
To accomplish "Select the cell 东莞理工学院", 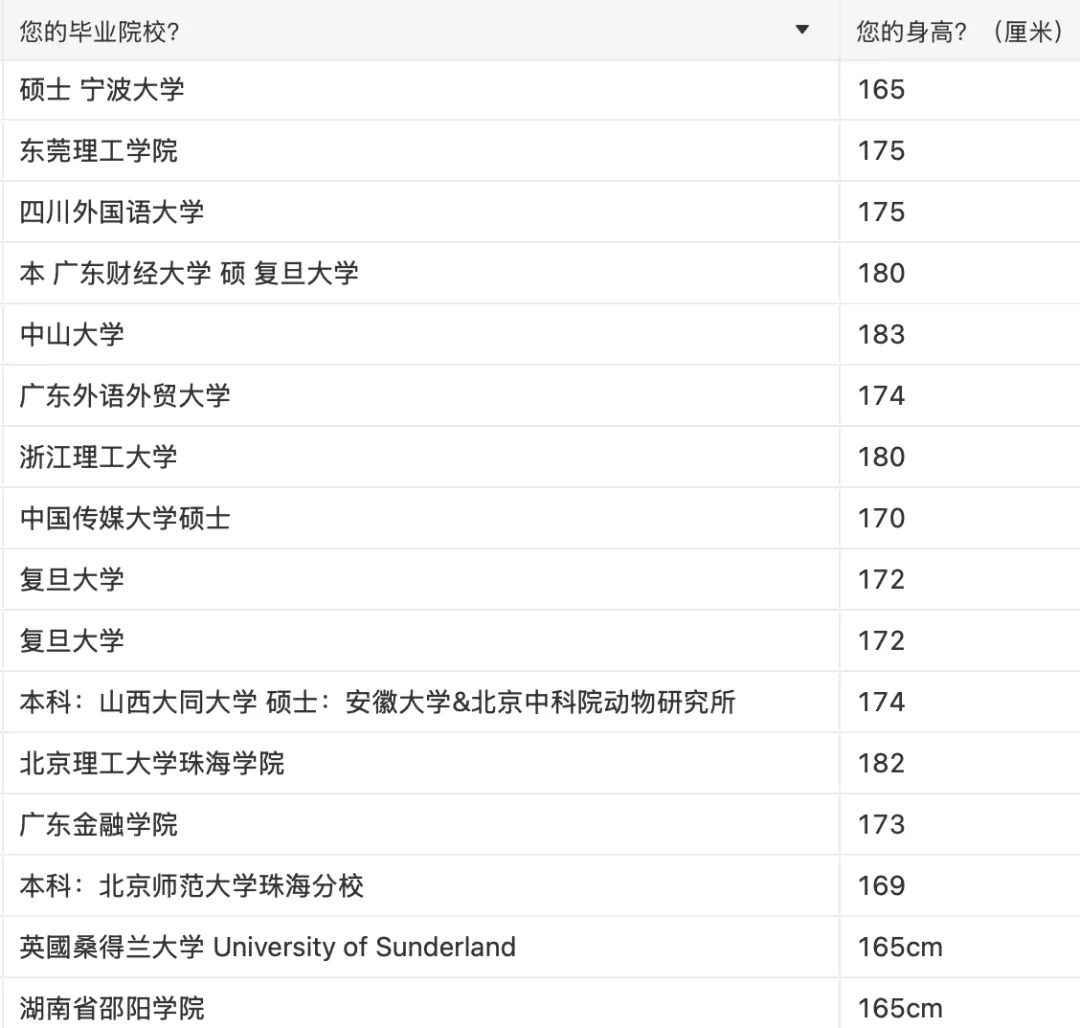I will (x=421, y=151).
